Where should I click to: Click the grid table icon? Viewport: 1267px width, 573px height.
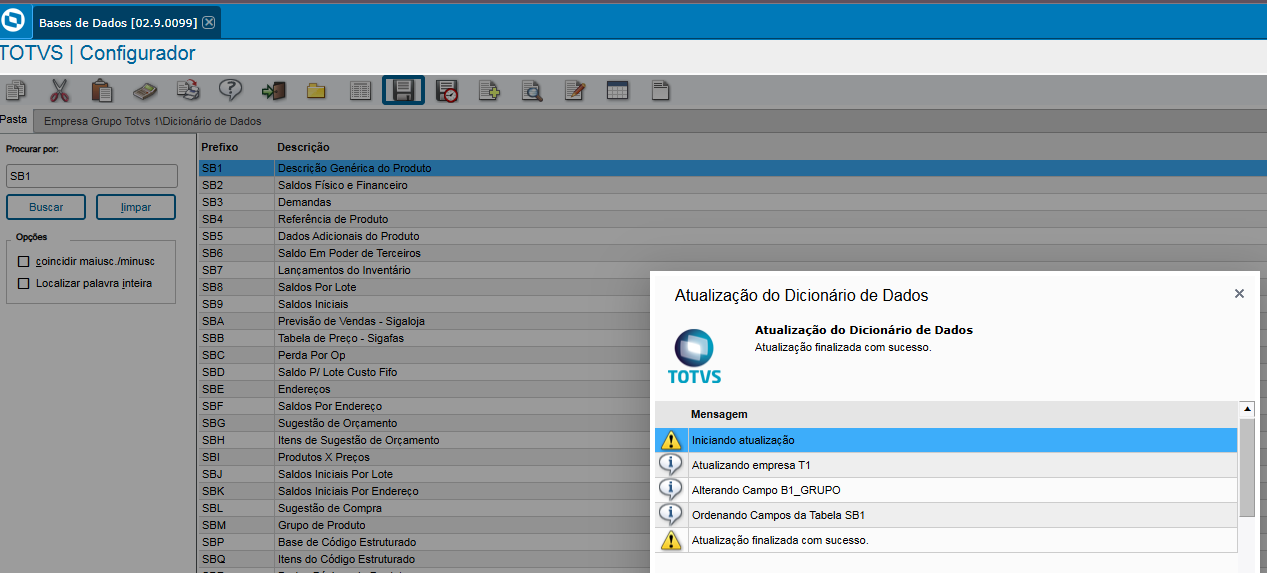(618, 91)
